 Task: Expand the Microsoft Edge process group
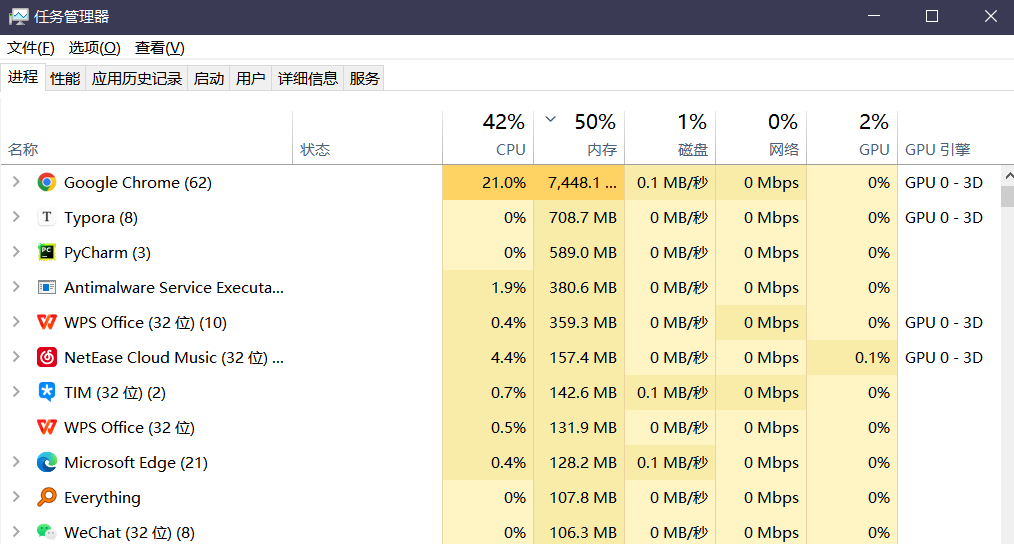click(x=16, y=462)
